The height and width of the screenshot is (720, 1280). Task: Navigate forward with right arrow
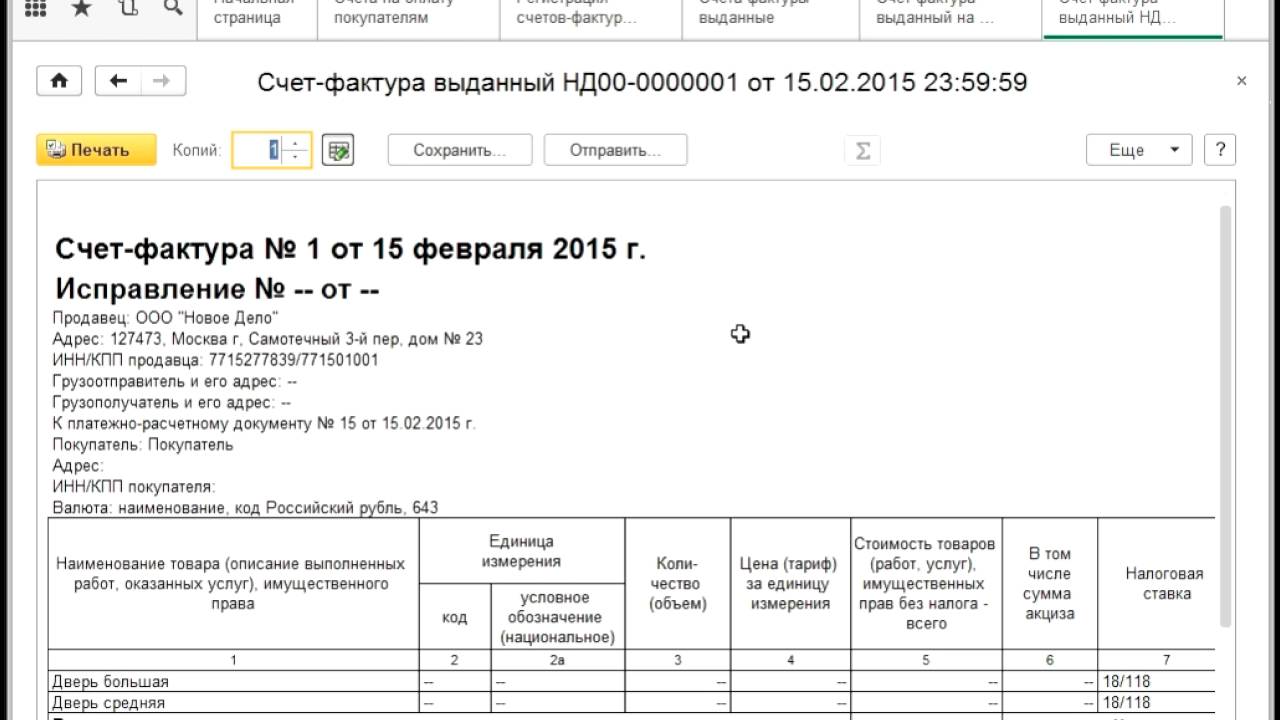(x=163, y=82)
